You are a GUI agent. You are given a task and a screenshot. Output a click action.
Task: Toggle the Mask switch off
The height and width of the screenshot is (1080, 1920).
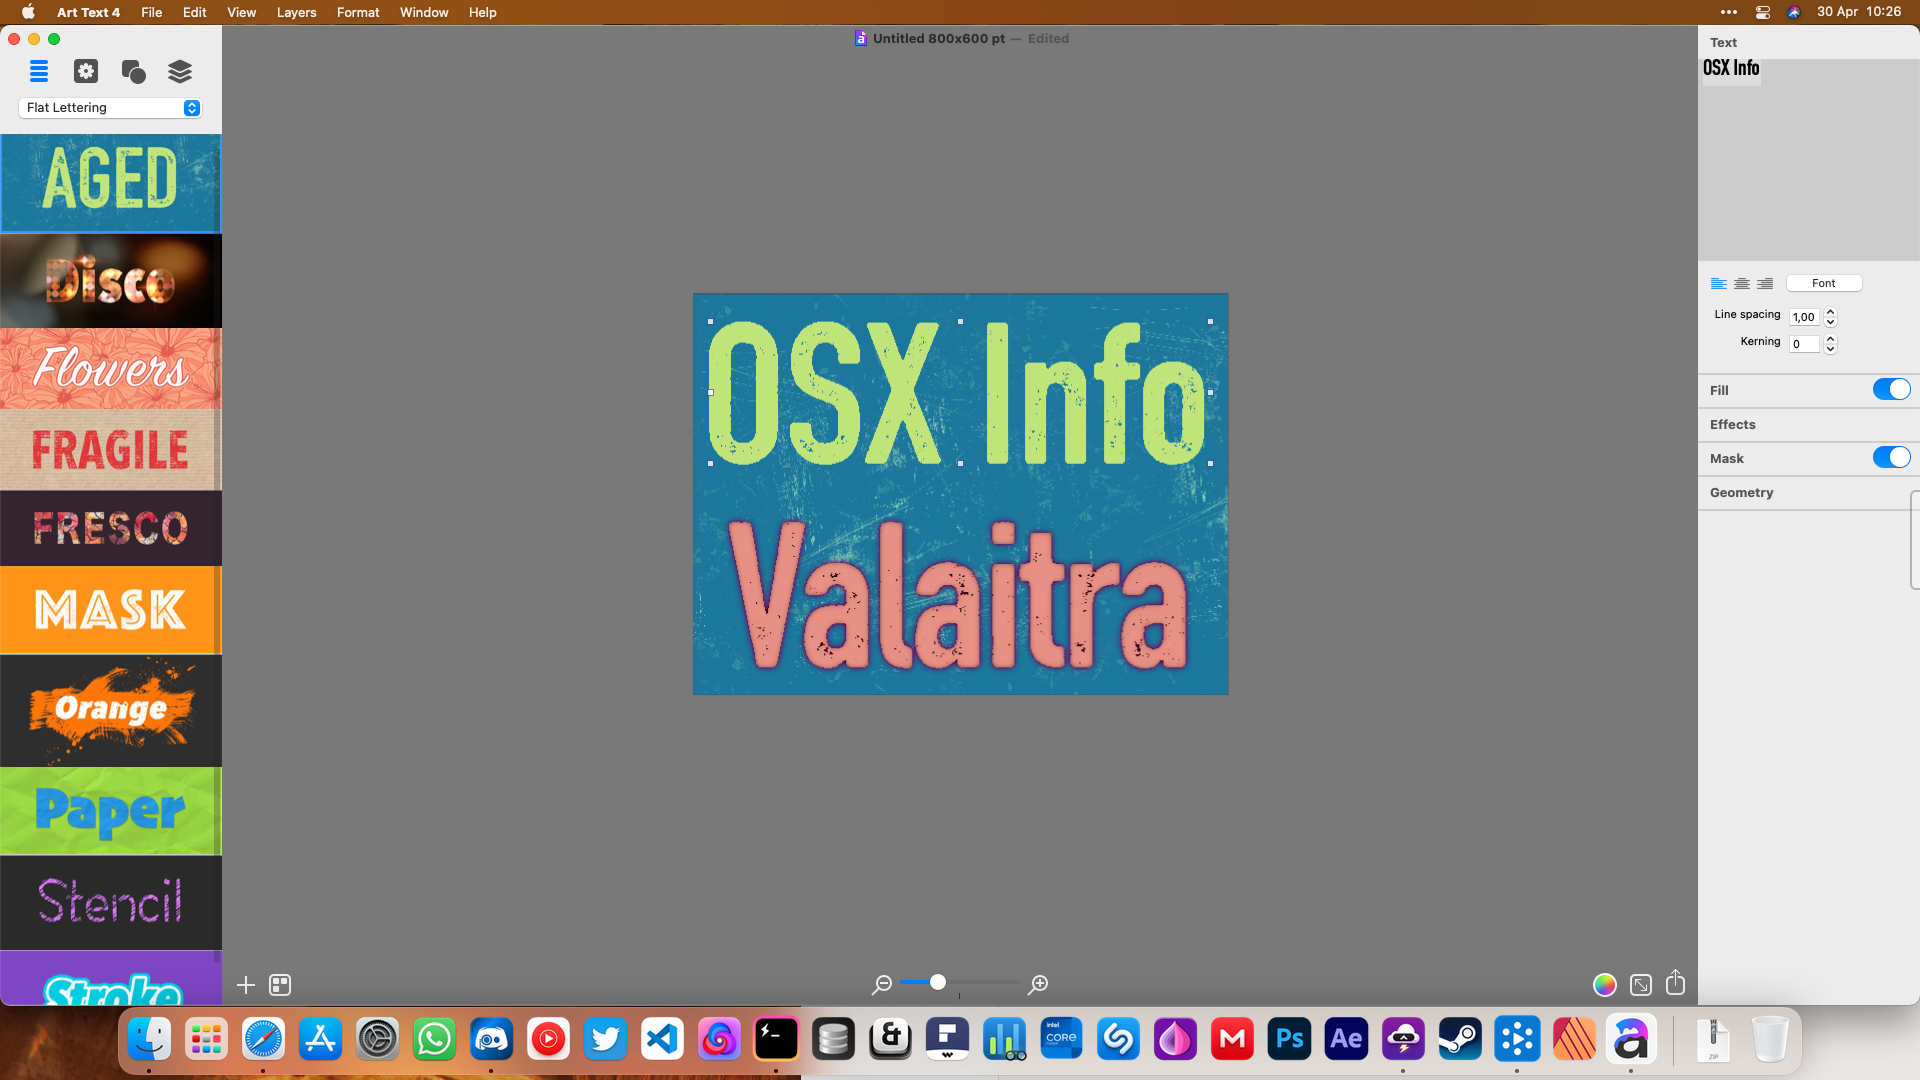click(1890, 458)
